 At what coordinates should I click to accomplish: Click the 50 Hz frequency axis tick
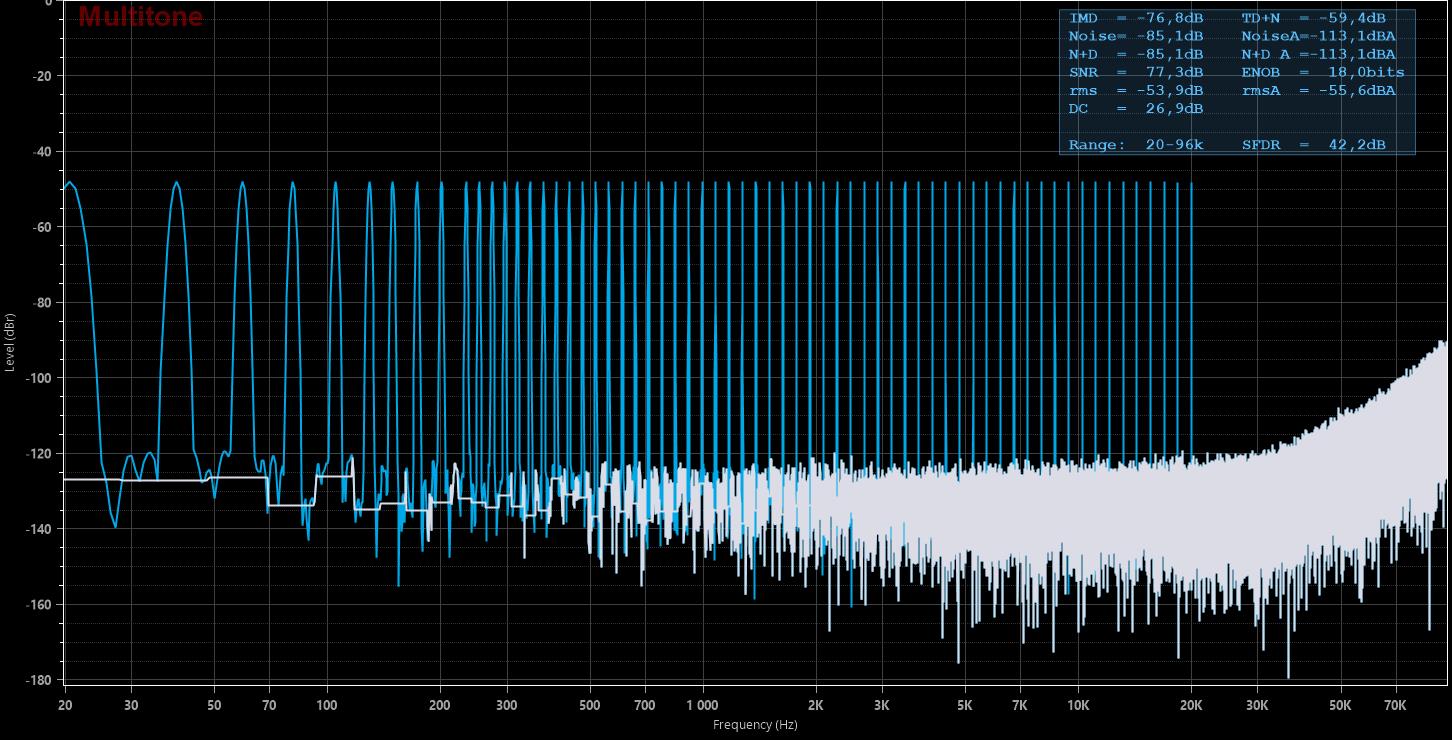214,705
